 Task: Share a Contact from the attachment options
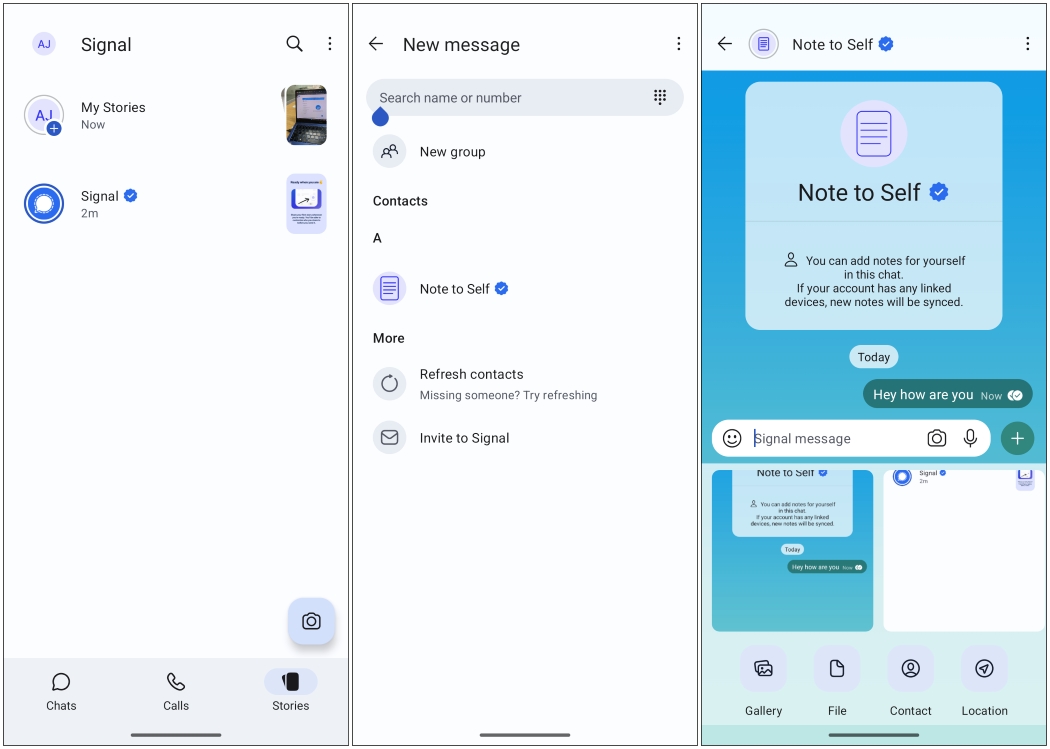tap(910, 683)
